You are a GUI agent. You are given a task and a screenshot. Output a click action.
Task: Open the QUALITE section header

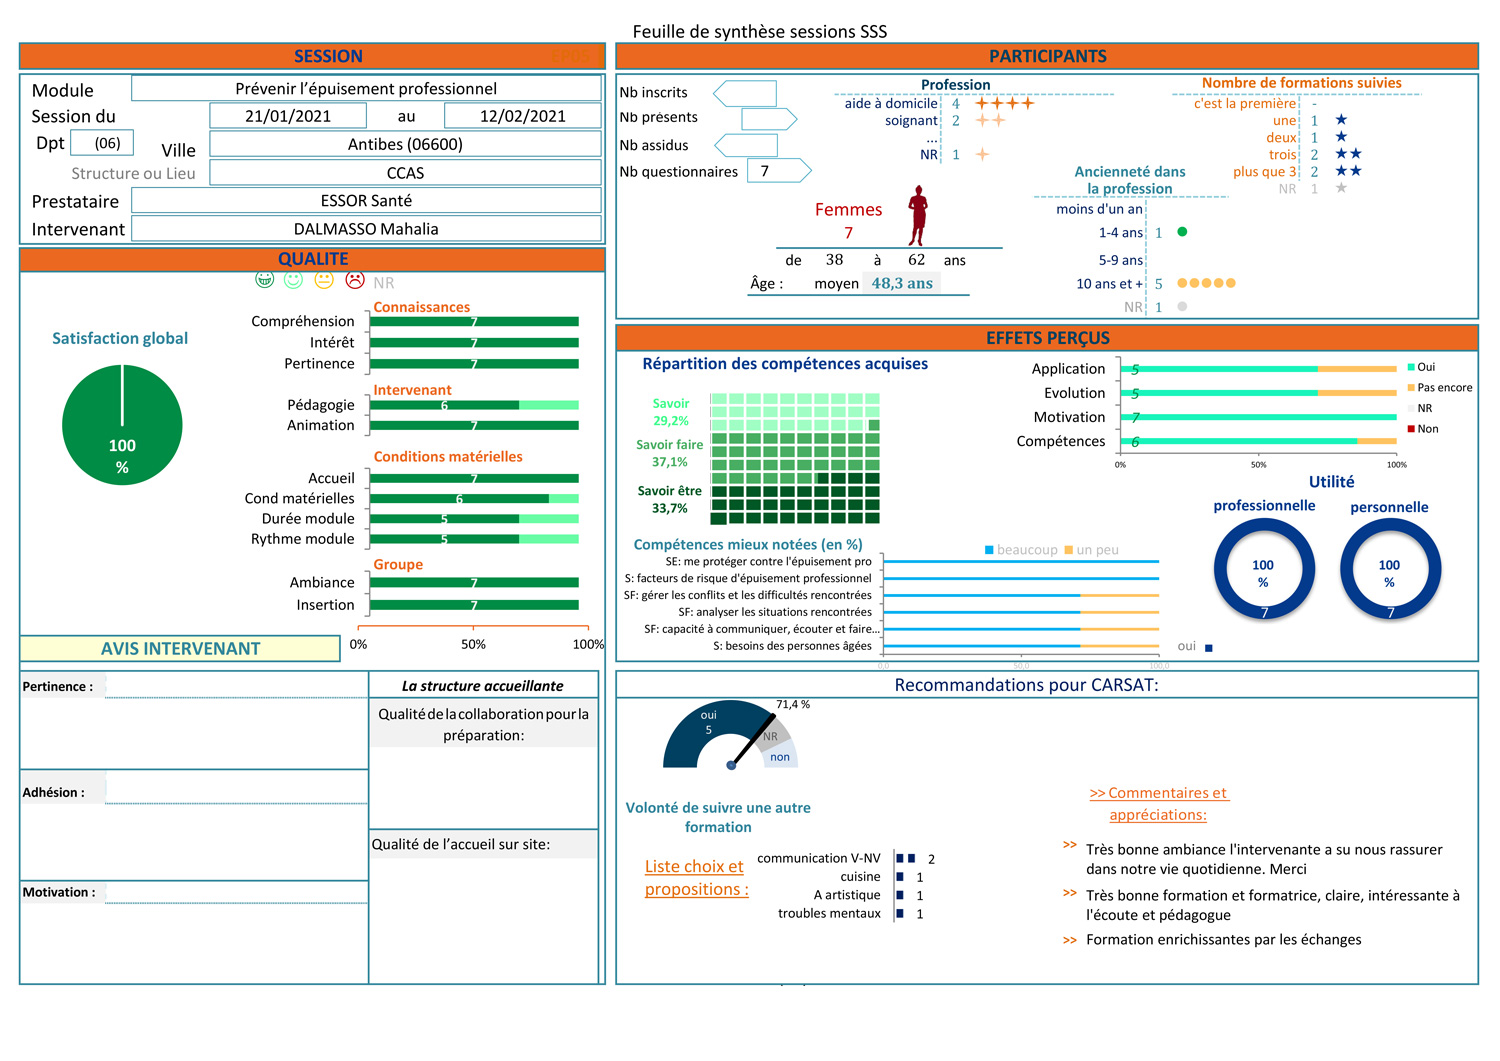click(312, 259)
